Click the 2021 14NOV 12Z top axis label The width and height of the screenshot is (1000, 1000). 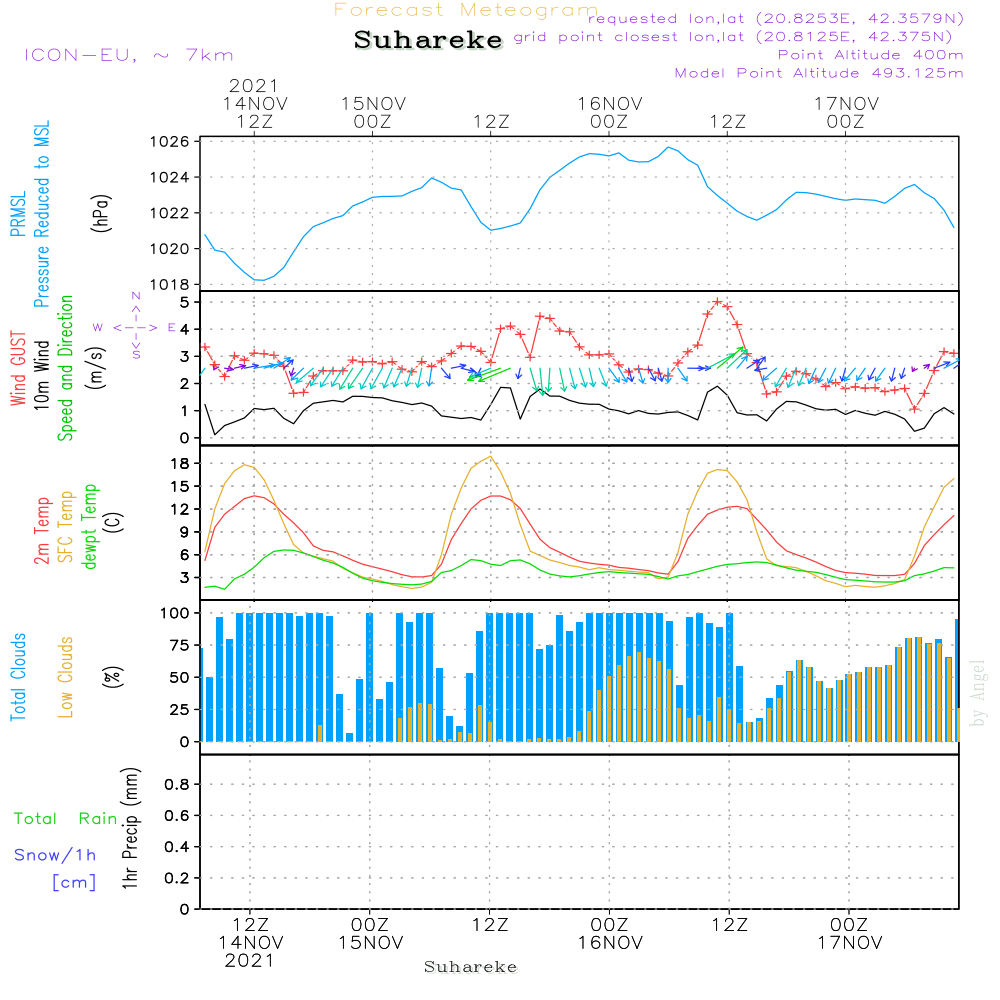click(254, 104)
